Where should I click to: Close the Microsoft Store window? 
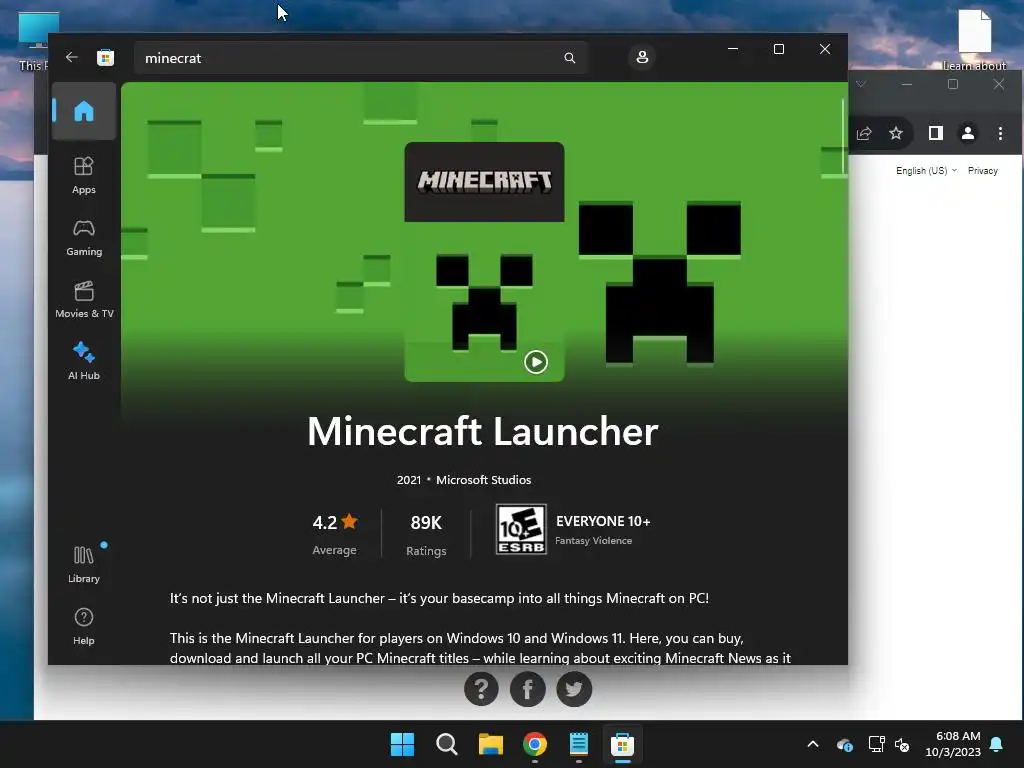click(825, 49)
